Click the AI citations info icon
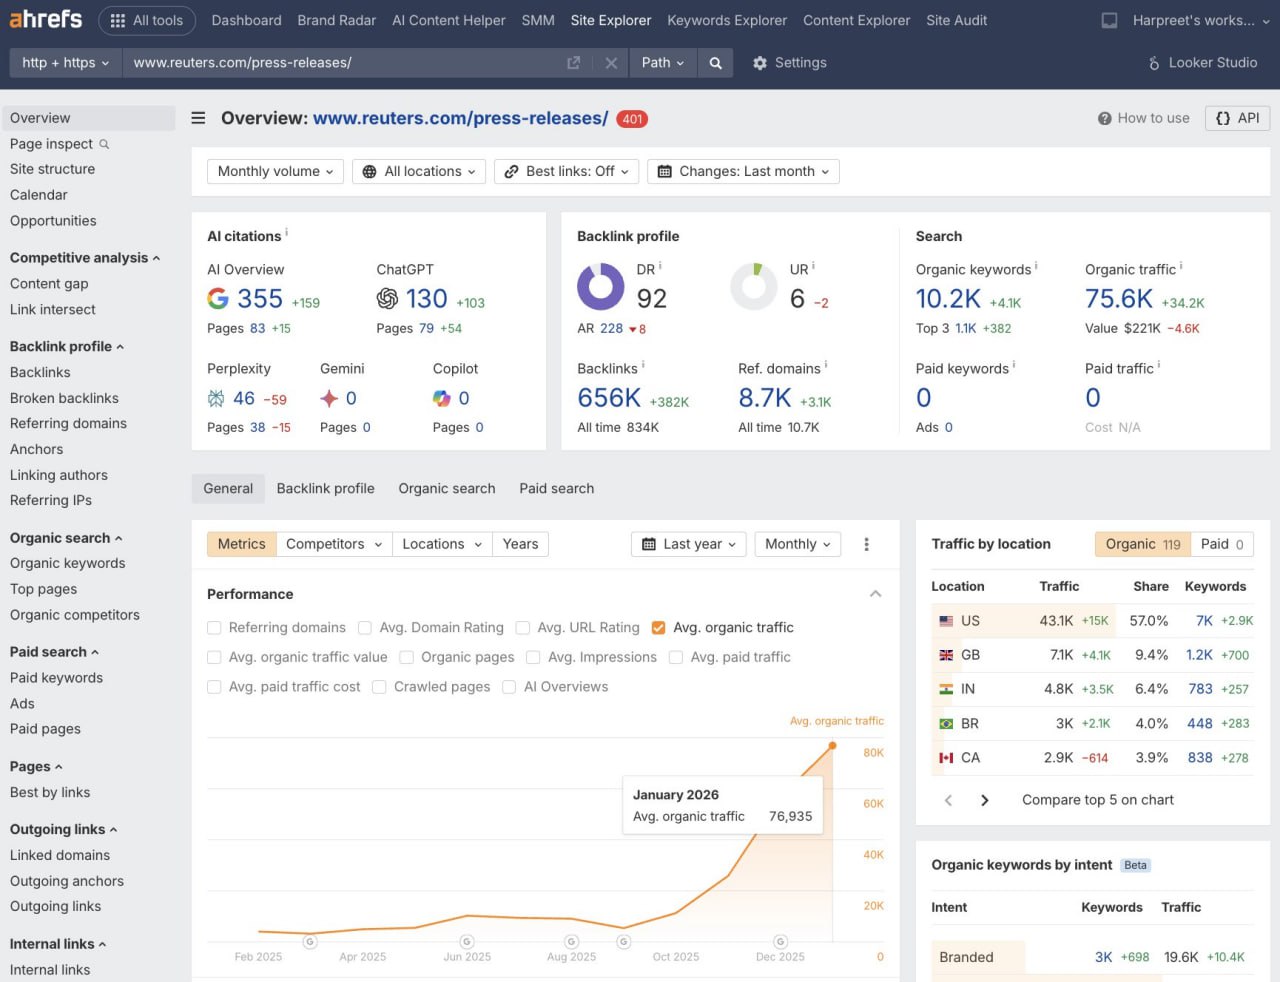1280x982 pixels. tap(286, 232)
